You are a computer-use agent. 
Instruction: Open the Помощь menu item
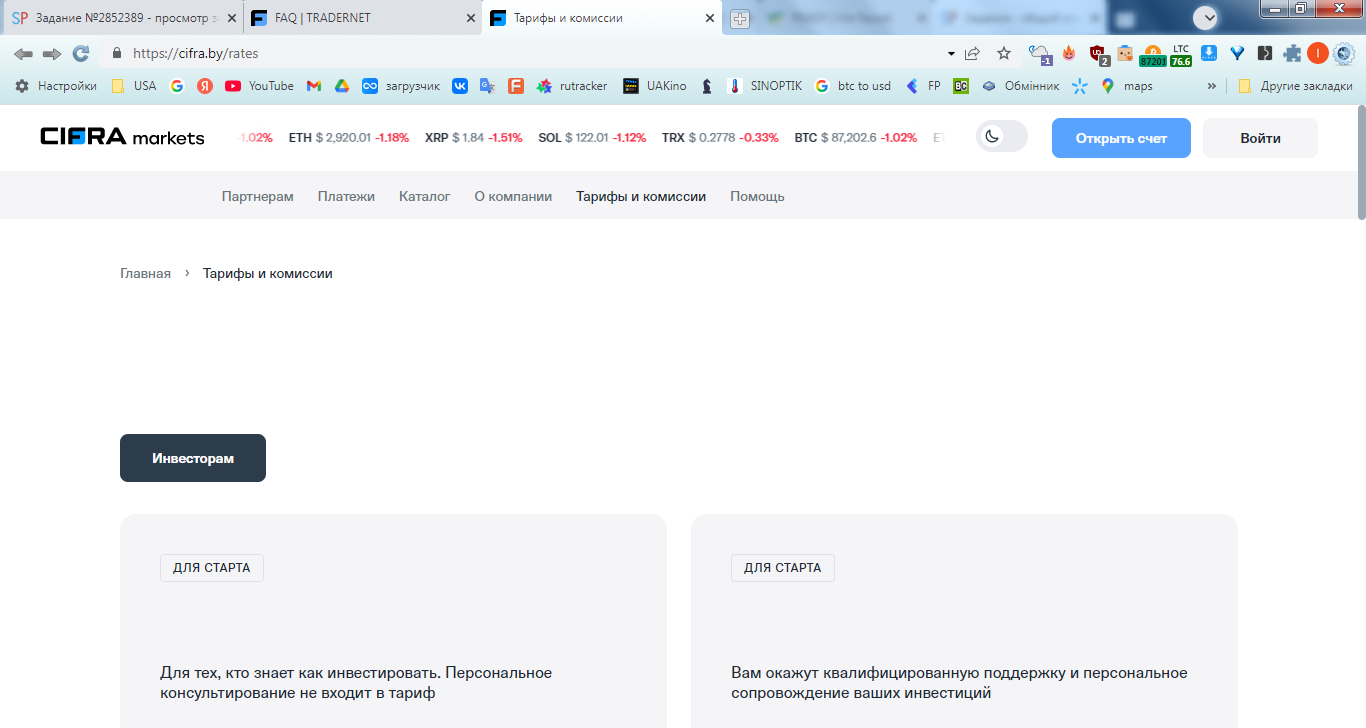coord(757,197)
